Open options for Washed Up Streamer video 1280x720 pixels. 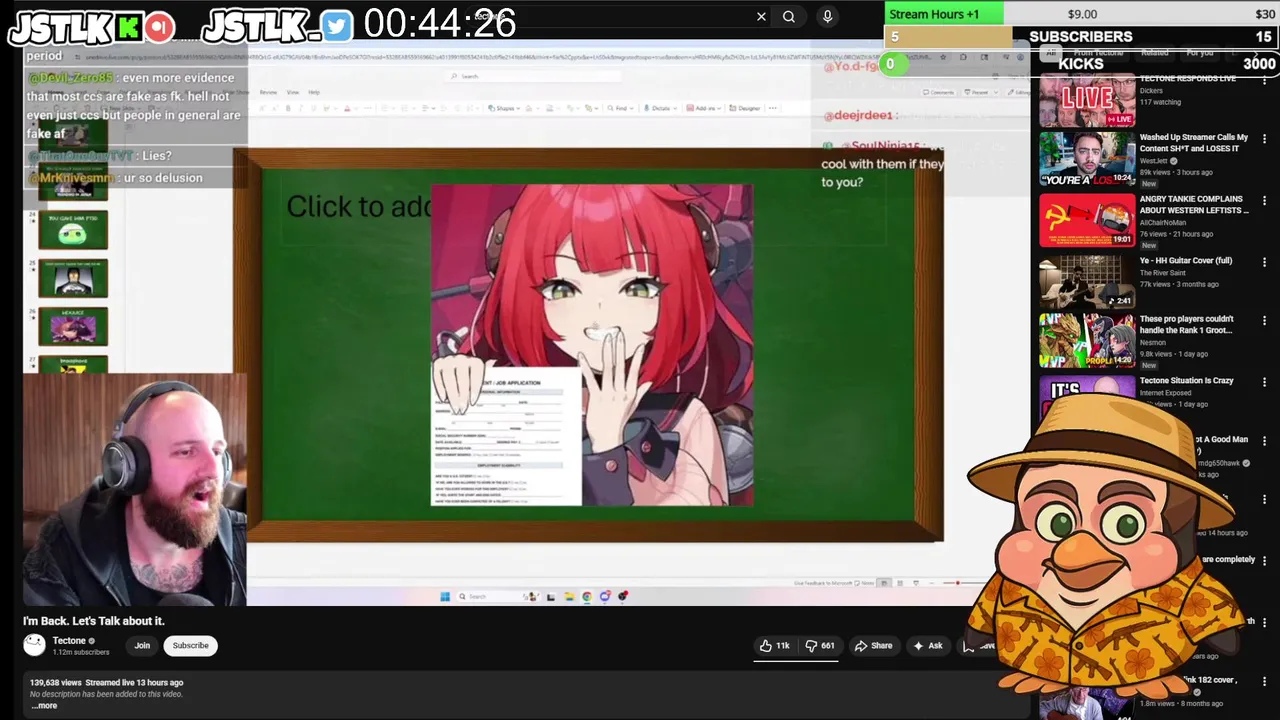click(x=1264, y=140)
